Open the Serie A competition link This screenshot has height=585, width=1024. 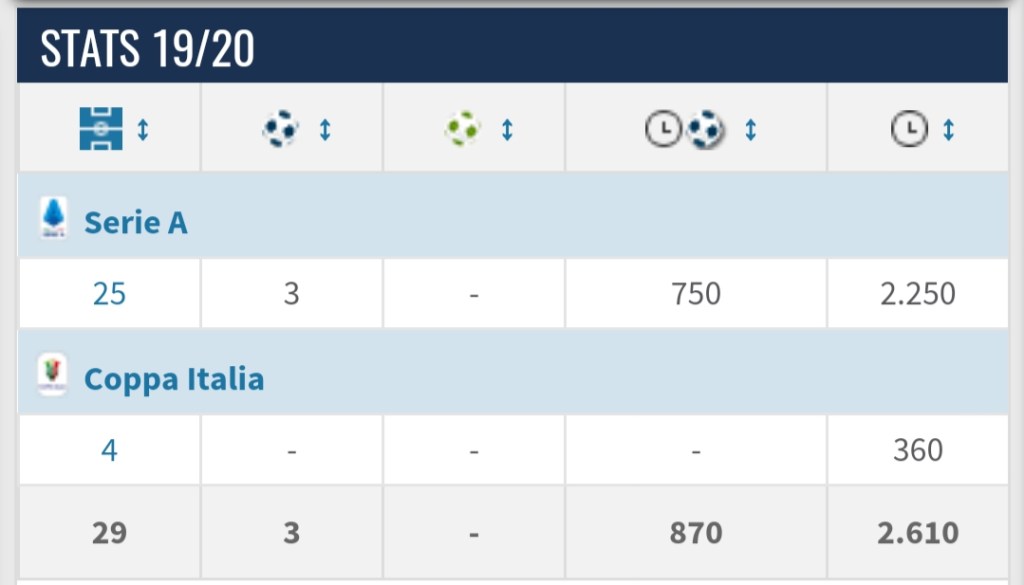pyautogui.click(x=136, y=222)
